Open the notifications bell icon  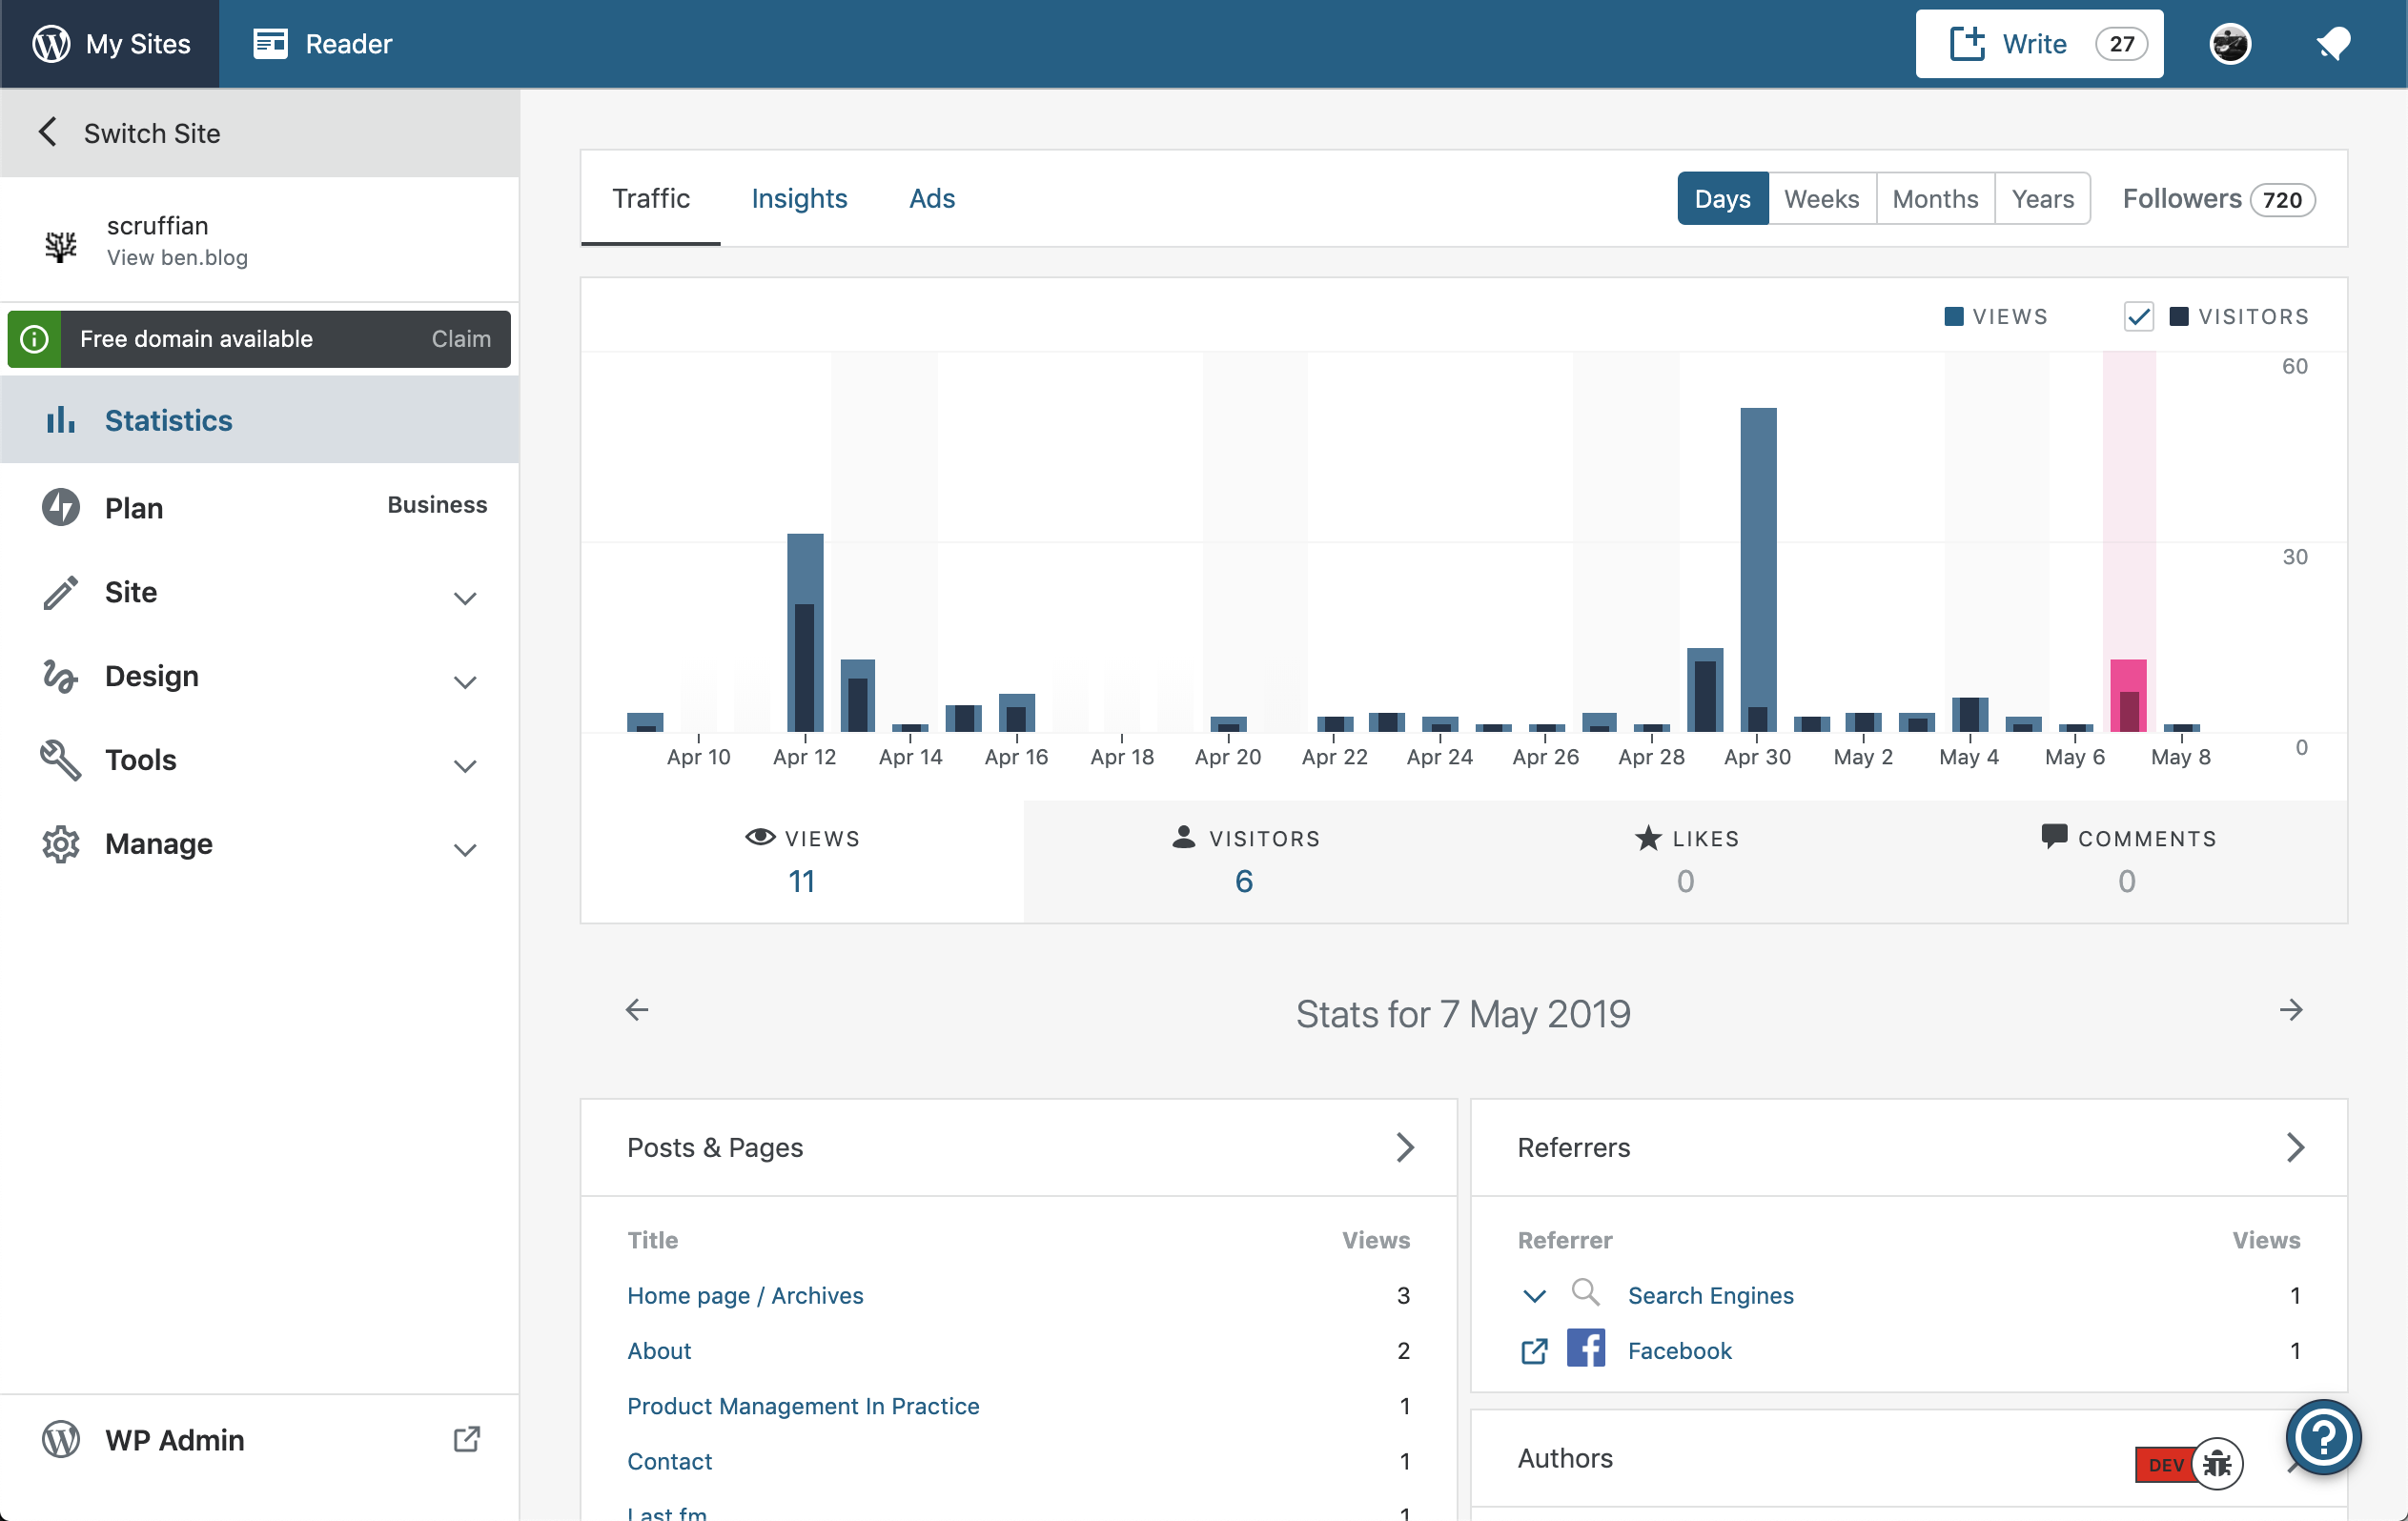(2333, 44)
